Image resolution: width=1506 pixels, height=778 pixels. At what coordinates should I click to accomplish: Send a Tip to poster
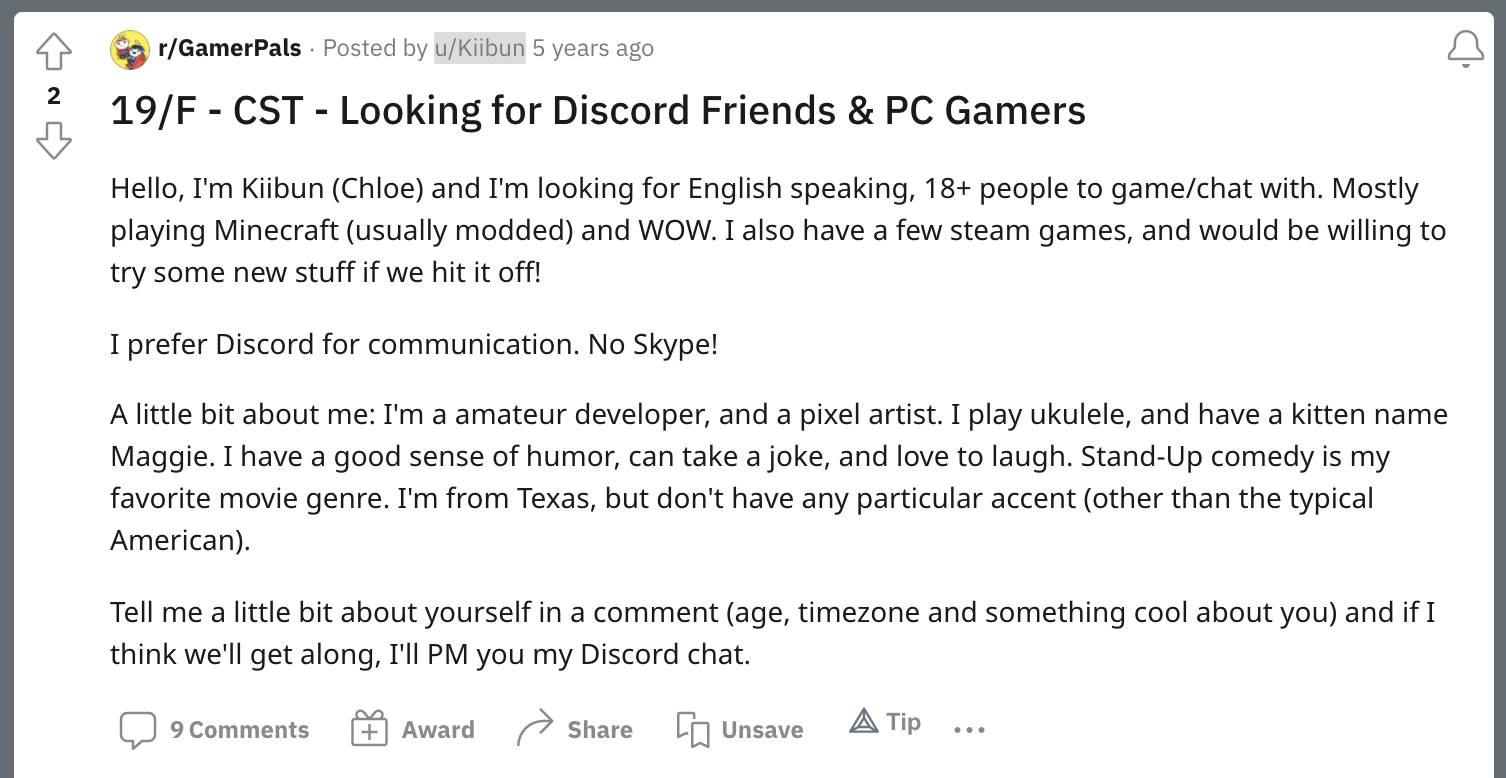903,722
